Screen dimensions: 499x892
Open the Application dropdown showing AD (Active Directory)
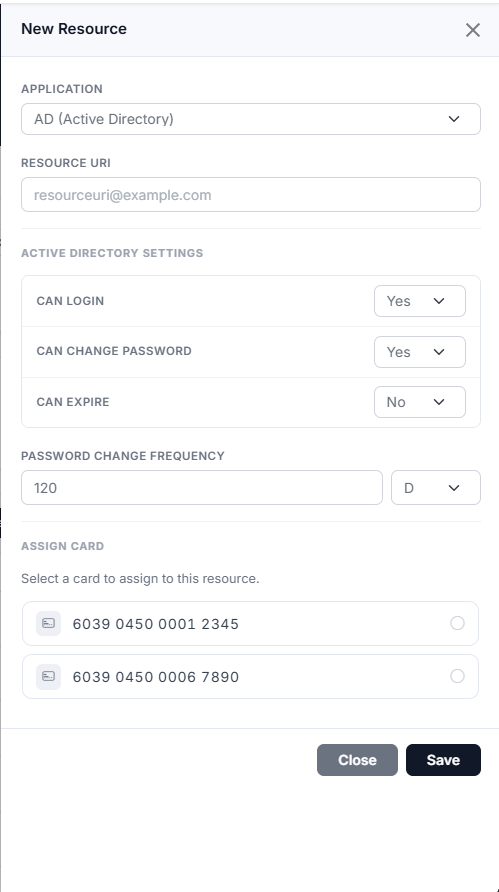251,119
